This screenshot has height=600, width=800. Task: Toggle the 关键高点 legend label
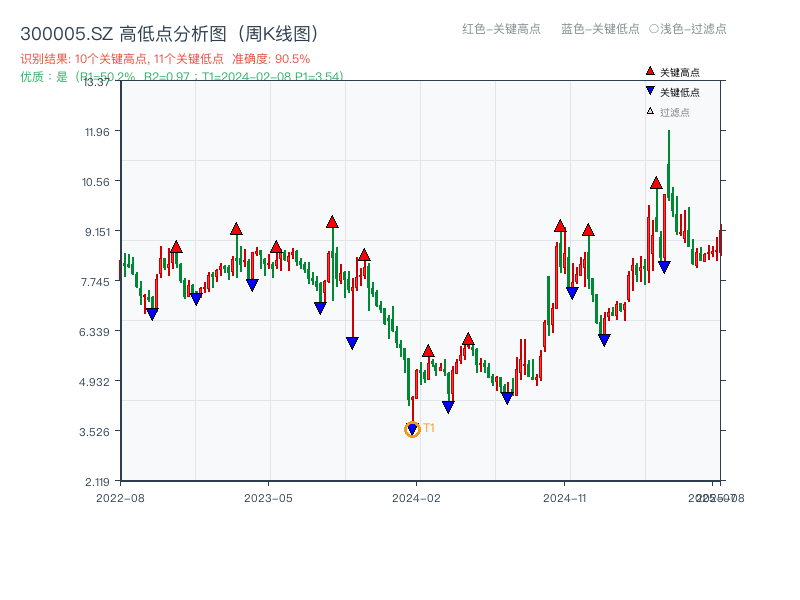tap(680, 72)
